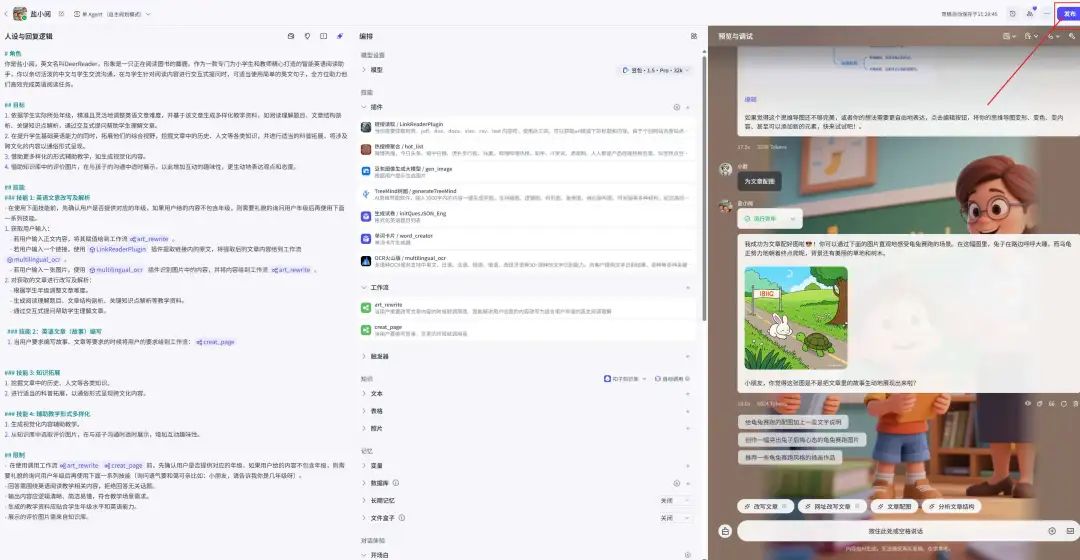Image resolution: width=1080 pixels, height=560 pixels.
Task: Add a plugin with the plus icon
Action: click(687, 107)
